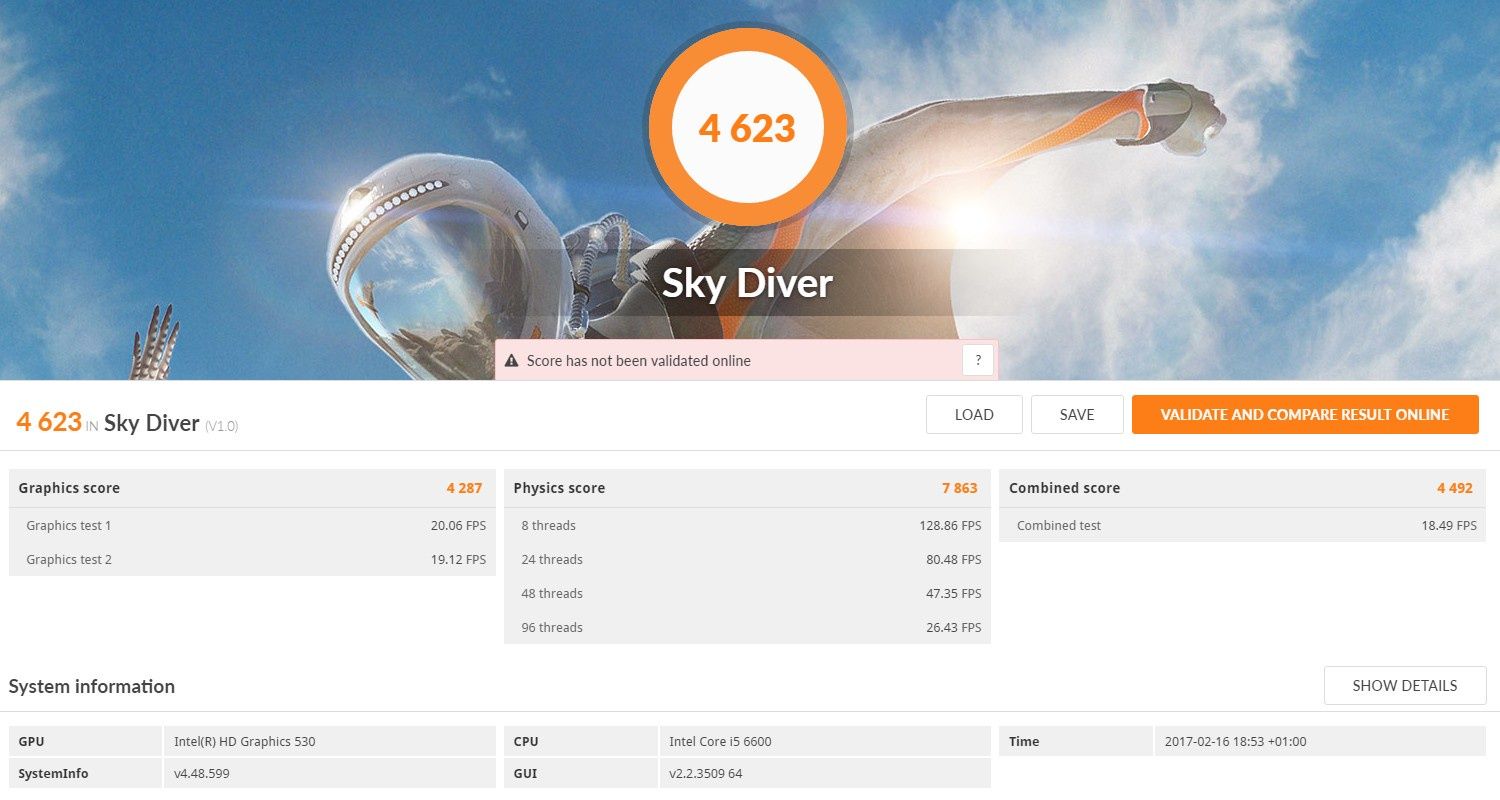Select the 96 threads row label
Viewport: 1500px width, 800px height.
552,627
